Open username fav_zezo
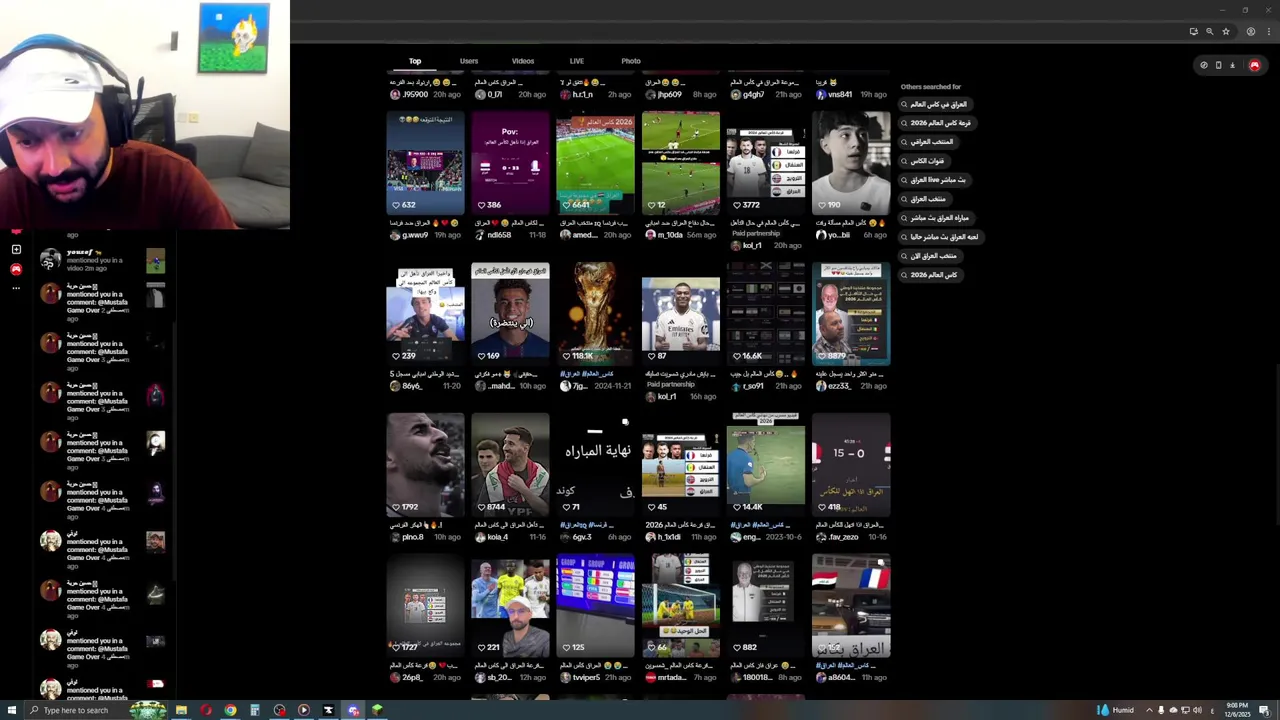 (843, 537)
